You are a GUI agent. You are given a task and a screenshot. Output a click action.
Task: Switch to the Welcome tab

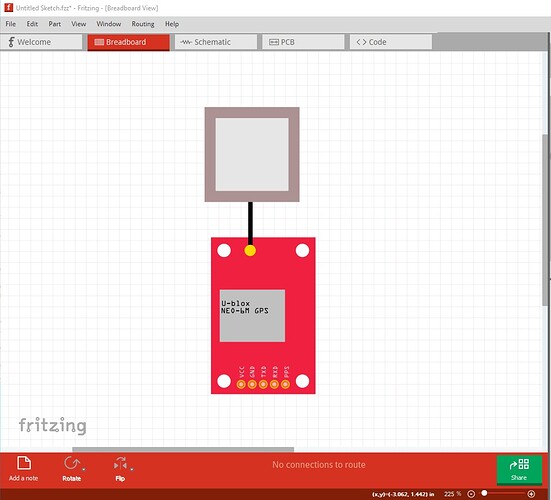click(x=41, y=42)
